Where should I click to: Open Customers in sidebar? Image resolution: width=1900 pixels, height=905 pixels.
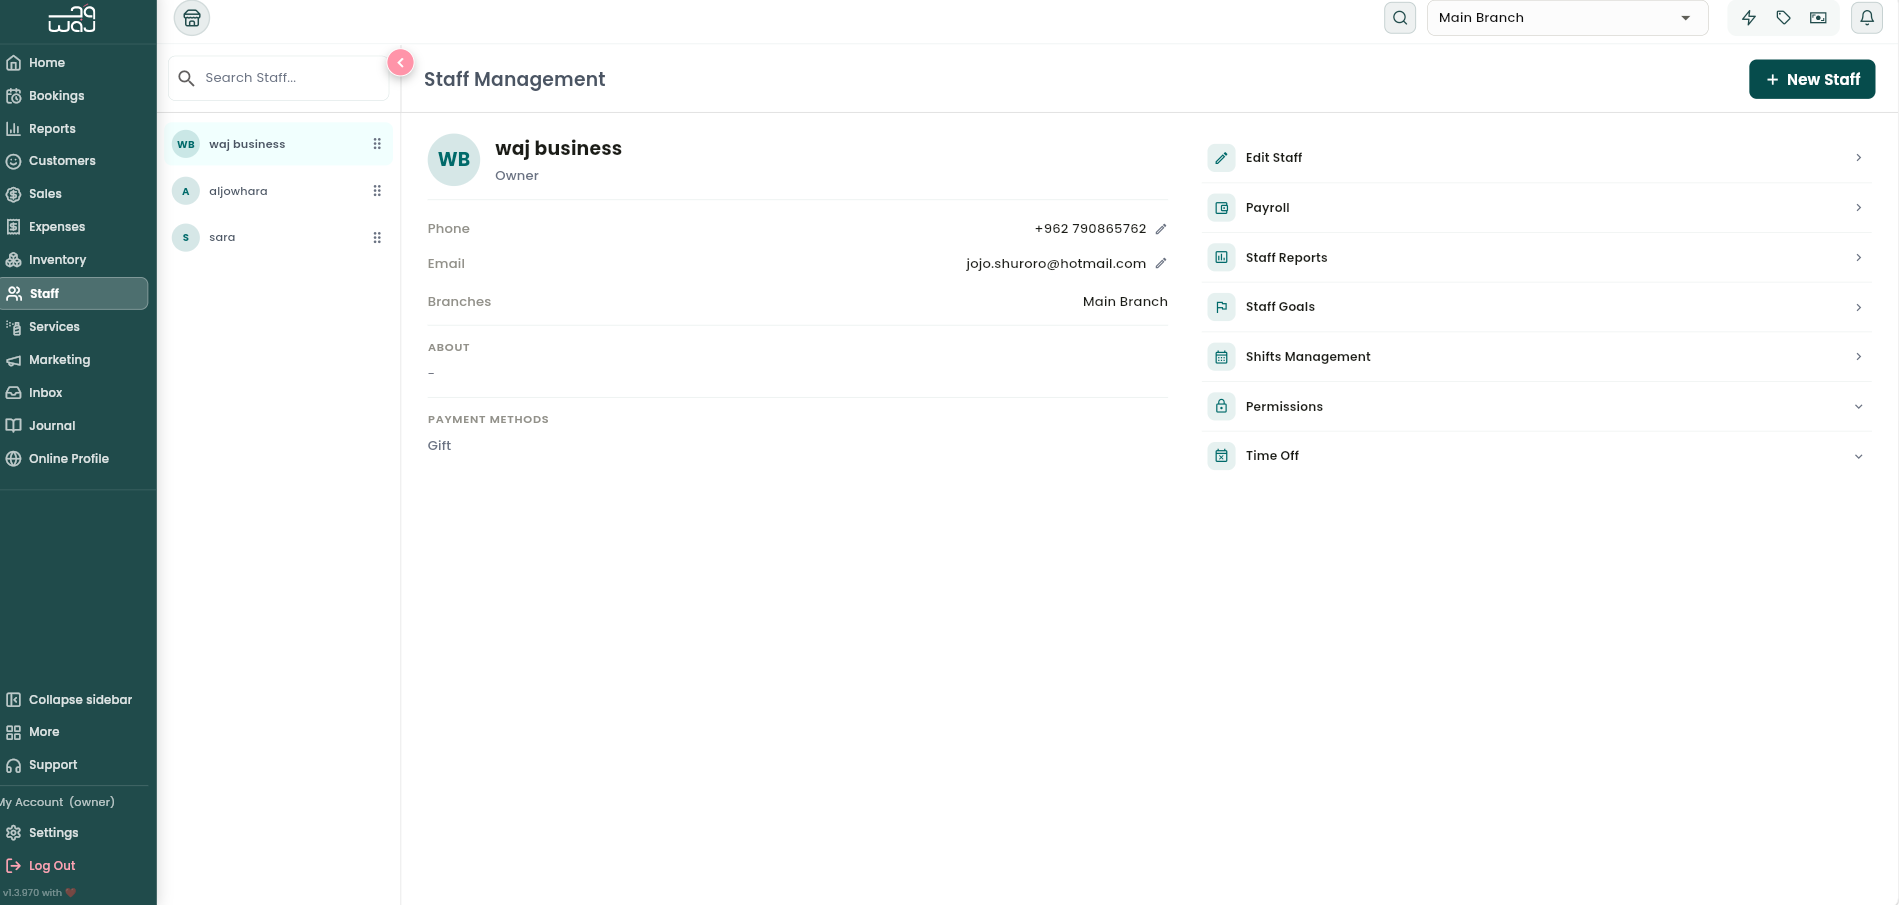[74, 161]
